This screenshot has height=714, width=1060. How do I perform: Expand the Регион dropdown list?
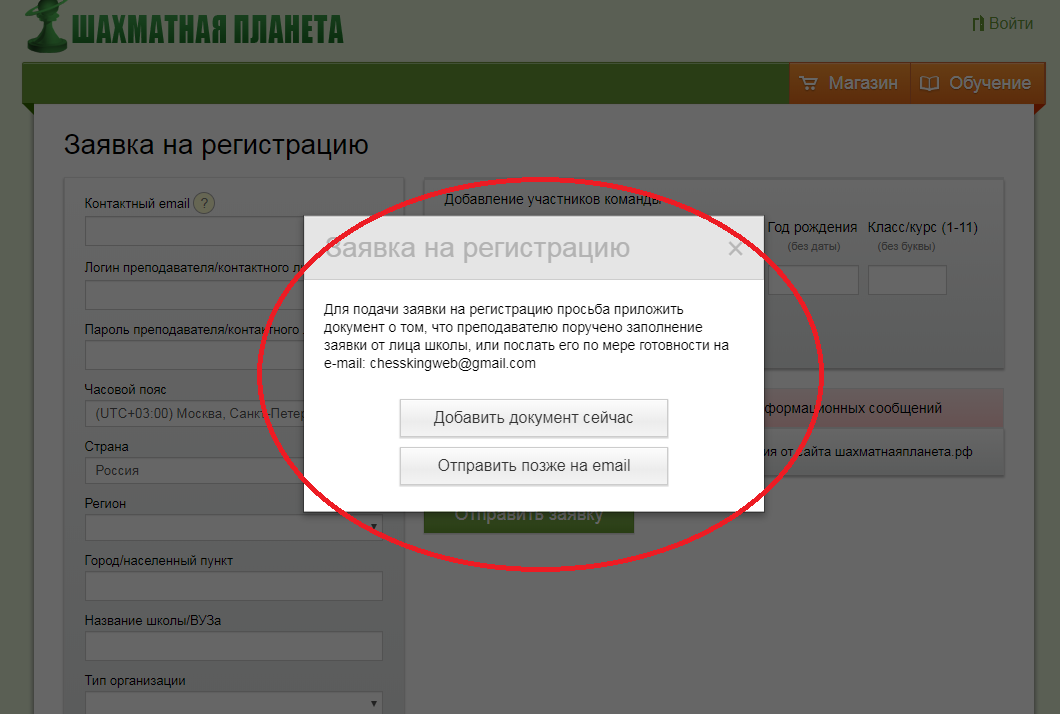click(x=233, y=527)
